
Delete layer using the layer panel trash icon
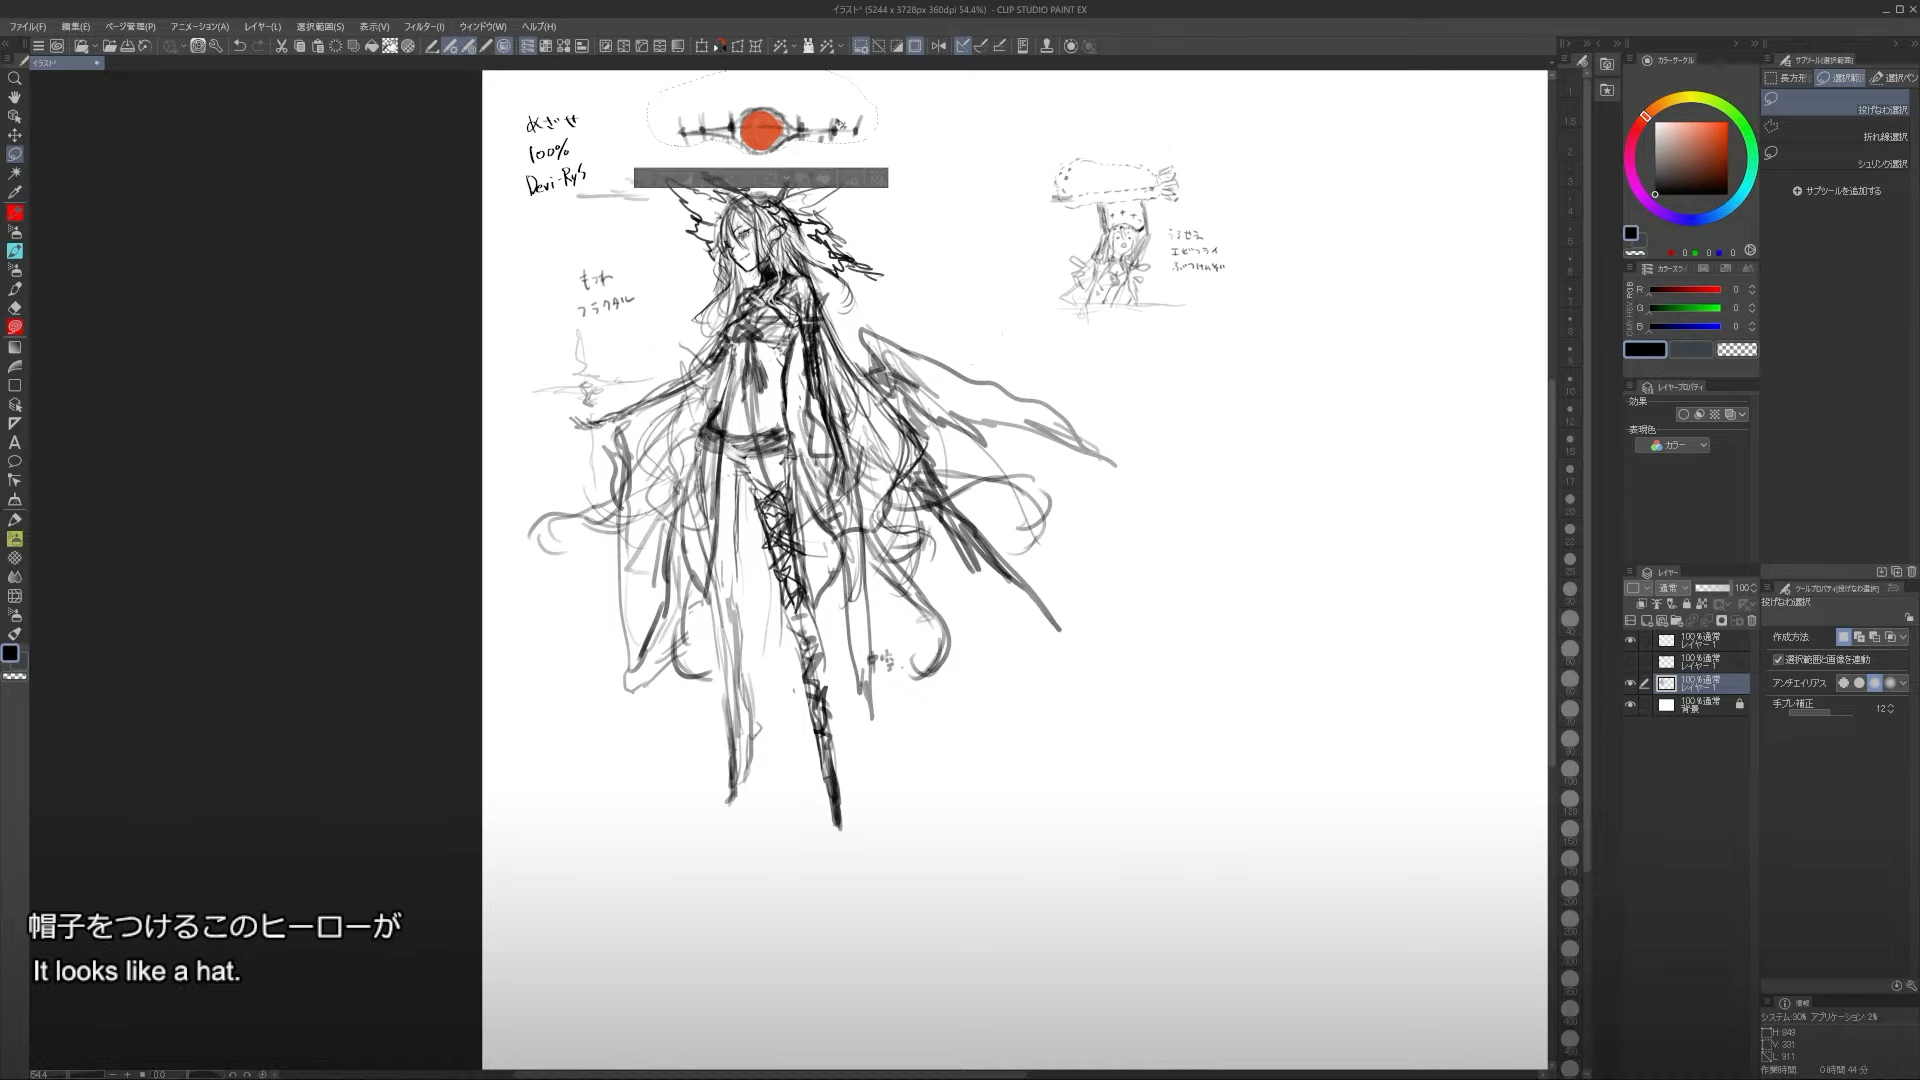pos(1751,621)
